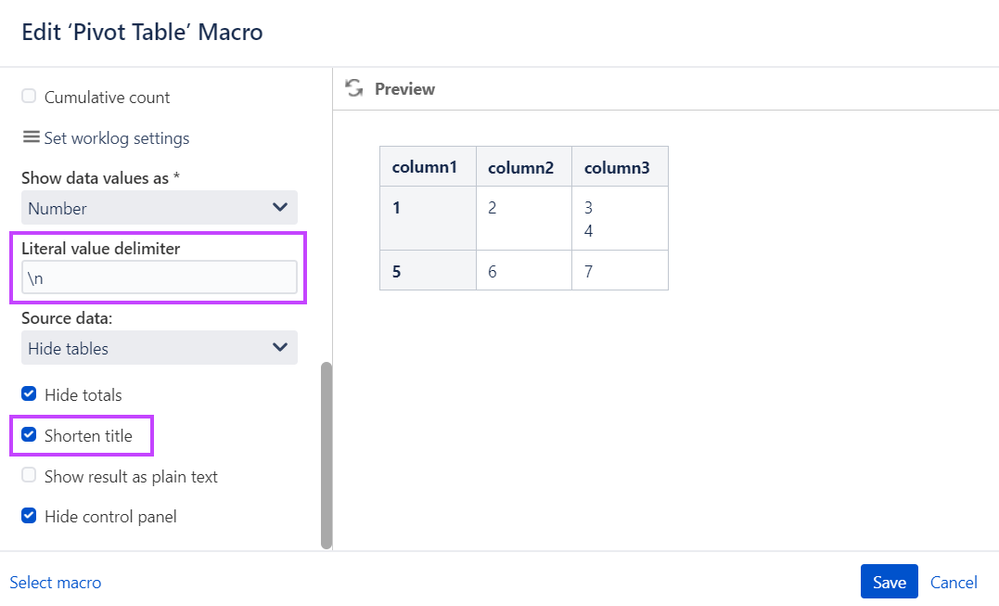Enable the Cumulative count checkbox
This screenshot has height=606, width=999.
[x=29, y=96]
